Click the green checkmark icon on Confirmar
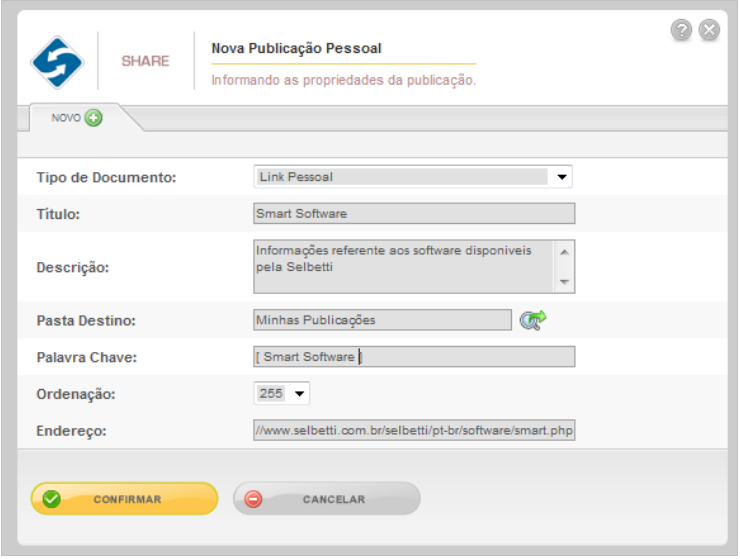The width and height of the screenshot is (740, 559). tap(51, 499)
